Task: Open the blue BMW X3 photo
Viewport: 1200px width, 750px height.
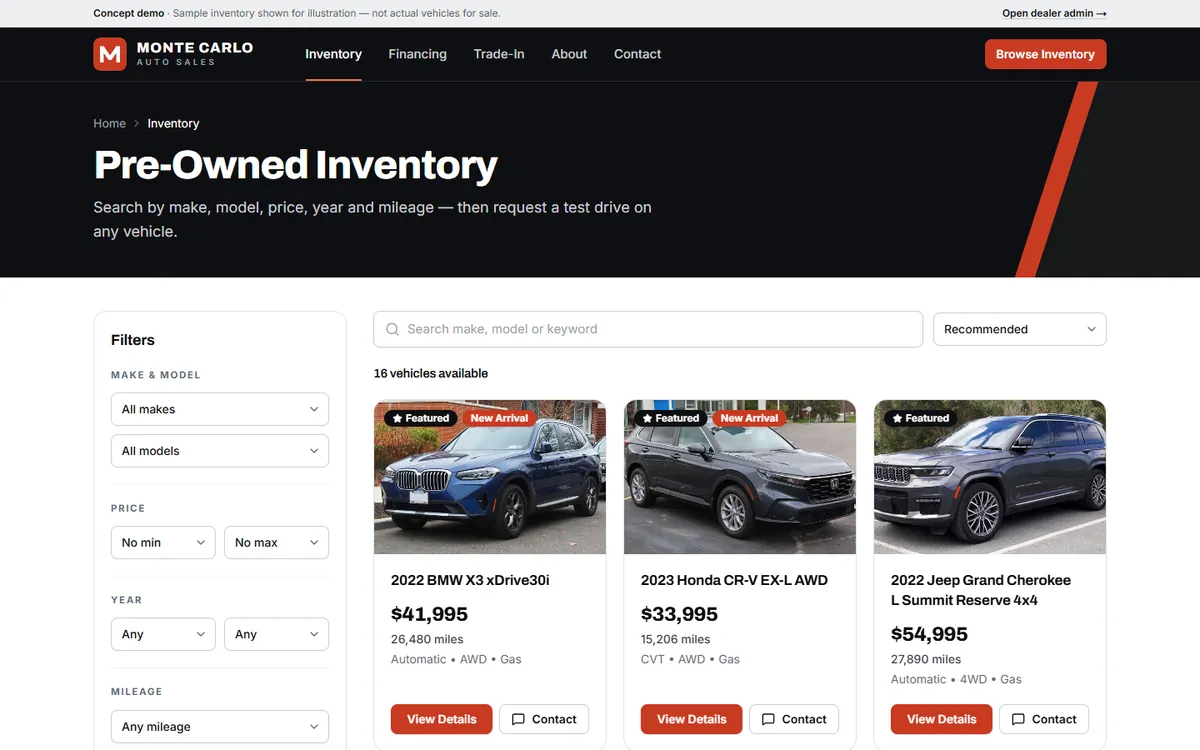Action: [490, 477]
